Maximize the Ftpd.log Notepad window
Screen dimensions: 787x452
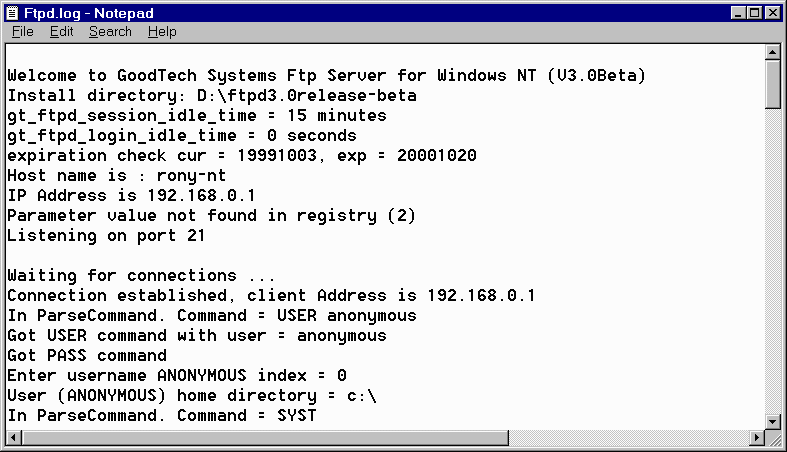[754, 13]
